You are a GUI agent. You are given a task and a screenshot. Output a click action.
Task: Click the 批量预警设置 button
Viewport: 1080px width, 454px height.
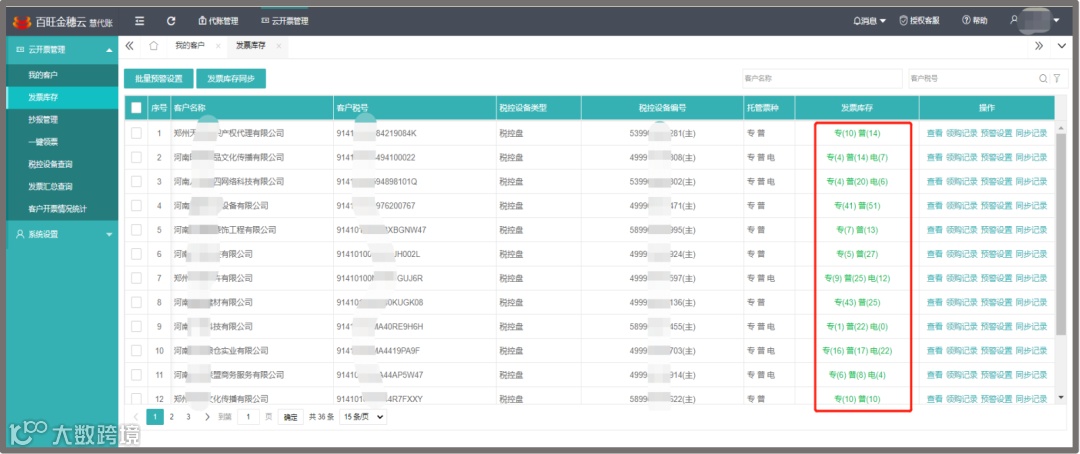pos(159,79)
